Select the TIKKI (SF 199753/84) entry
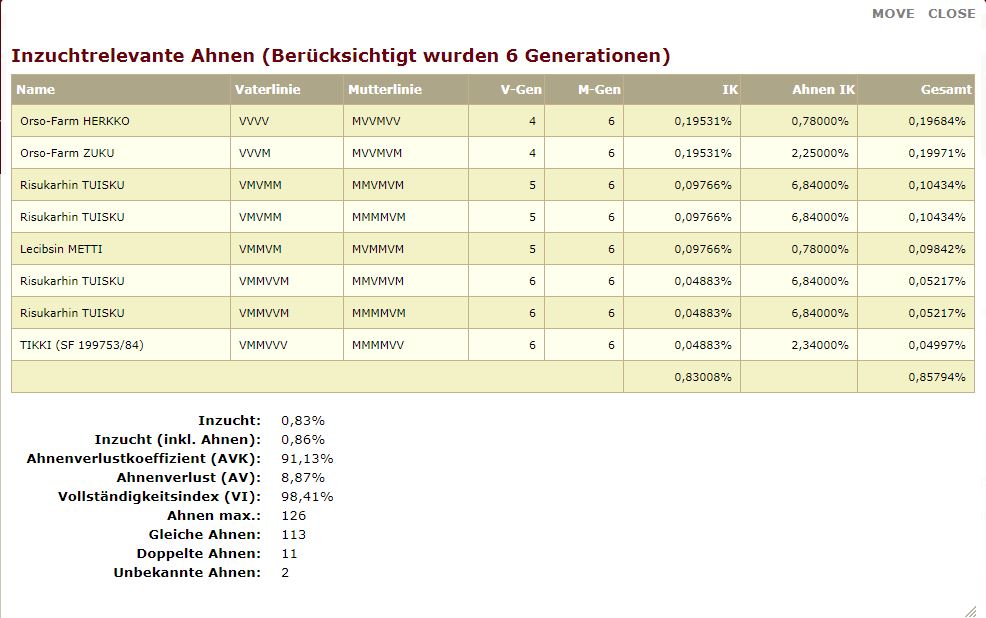The width and height of the screenshot is (986, 618). (82, 345)
